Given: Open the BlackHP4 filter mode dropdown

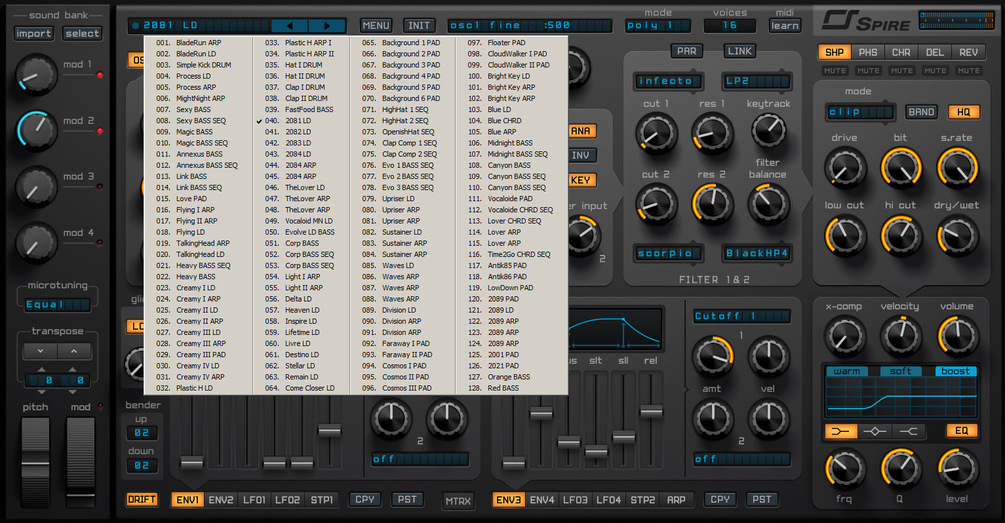Looking at the screenshot, I should click(756, 253).
